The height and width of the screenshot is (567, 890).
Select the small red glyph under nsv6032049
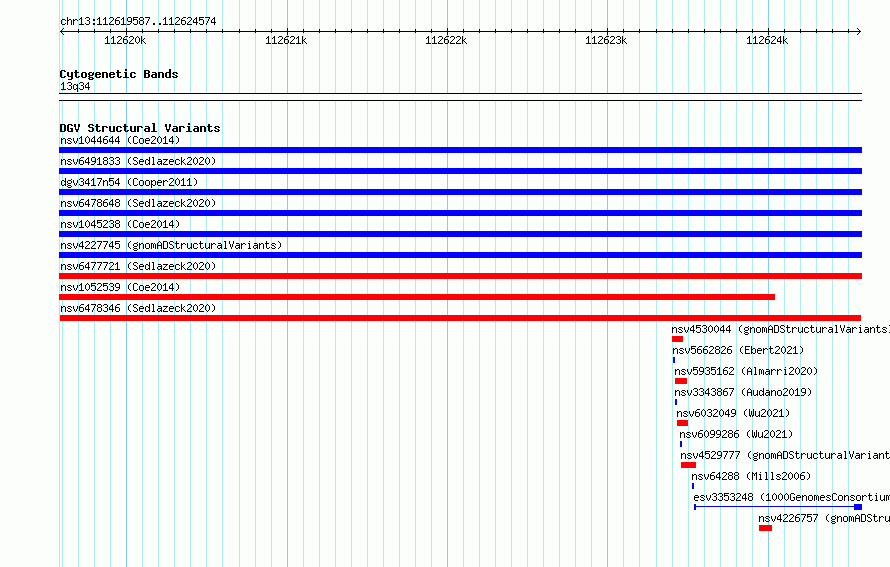(682, 423)
